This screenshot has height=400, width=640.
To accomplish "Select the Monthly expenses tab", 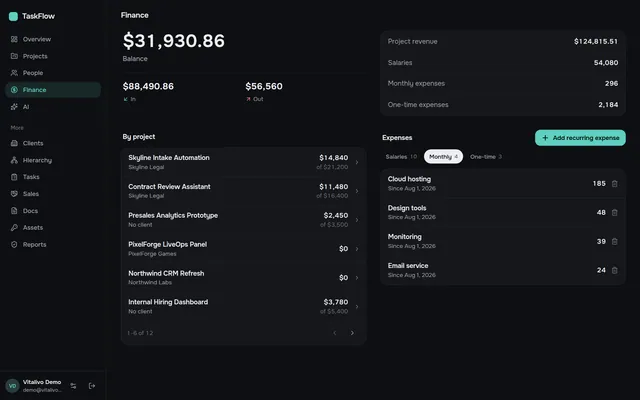I will [x=443, y=157].
